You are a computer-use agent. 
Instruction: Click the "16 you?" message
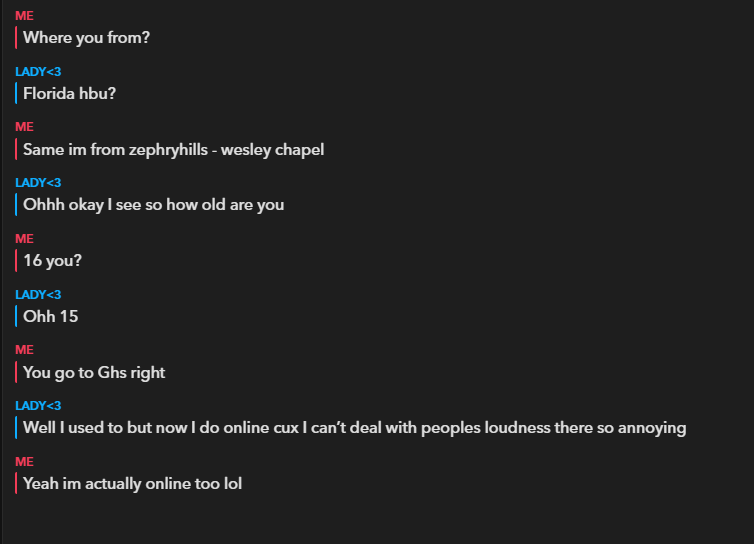[52, 261]
